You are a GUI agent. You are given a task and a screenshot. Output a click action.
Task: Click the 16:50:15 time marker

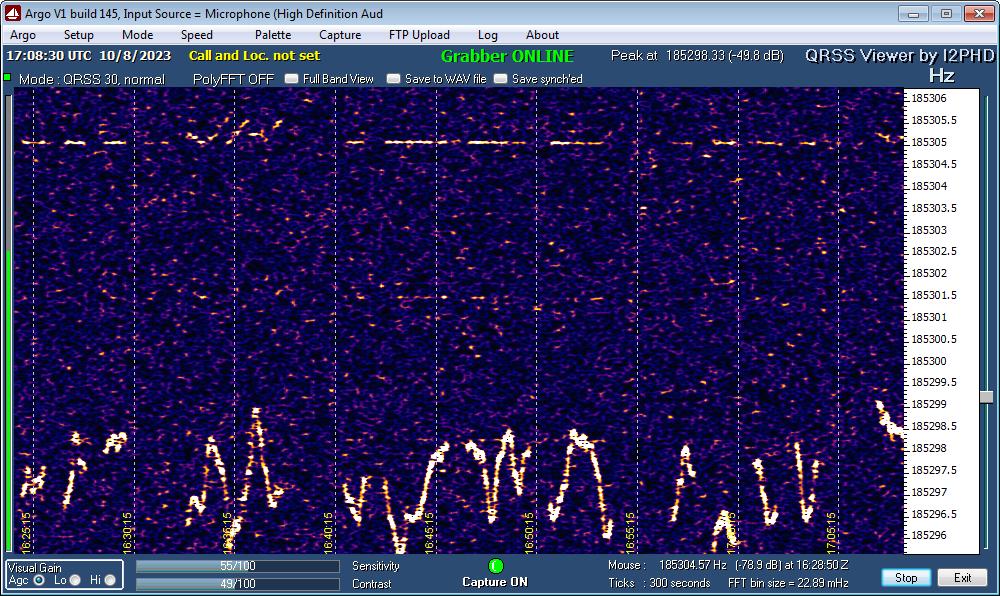click(529, 532)
